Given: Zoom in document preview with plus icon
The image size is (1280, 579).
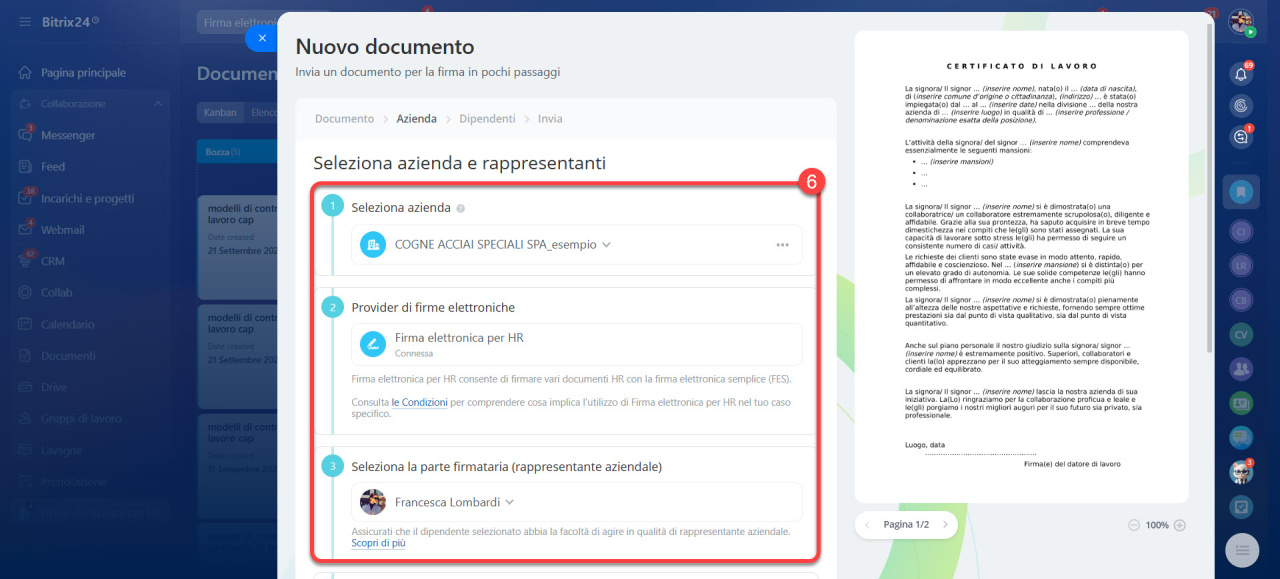Looking at the screenshot, I should click(x=1179, y=525).
